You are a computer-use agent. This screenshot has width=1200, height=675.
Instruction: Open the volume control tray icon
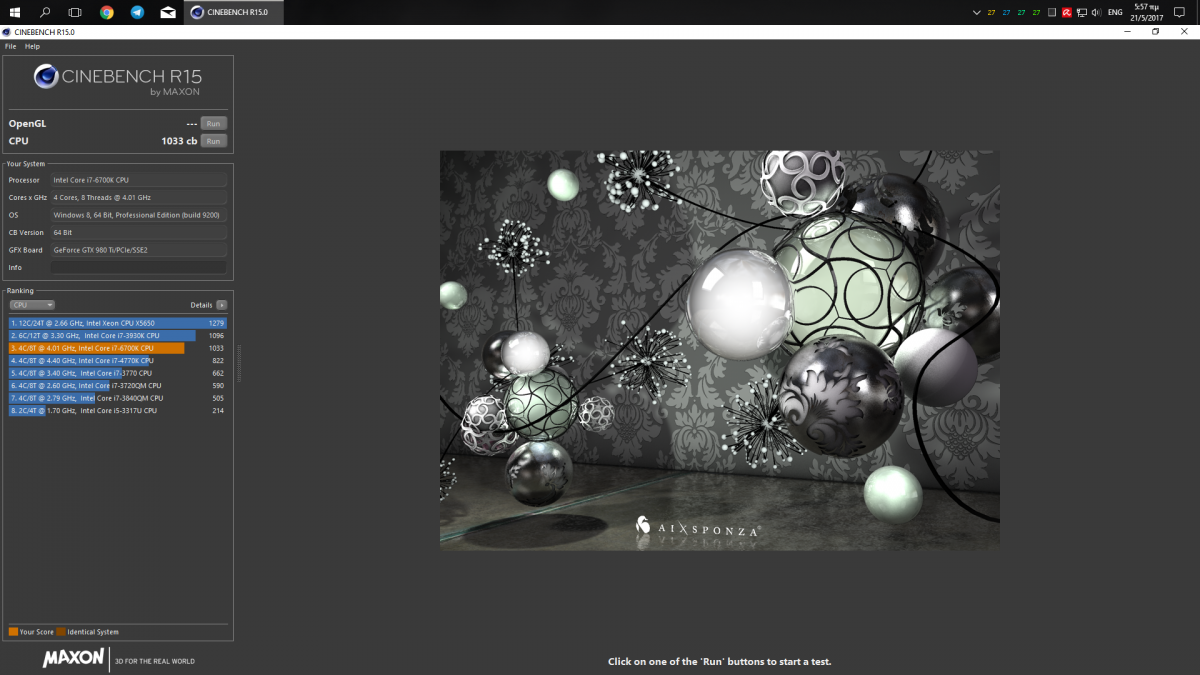pos(1097,13)
